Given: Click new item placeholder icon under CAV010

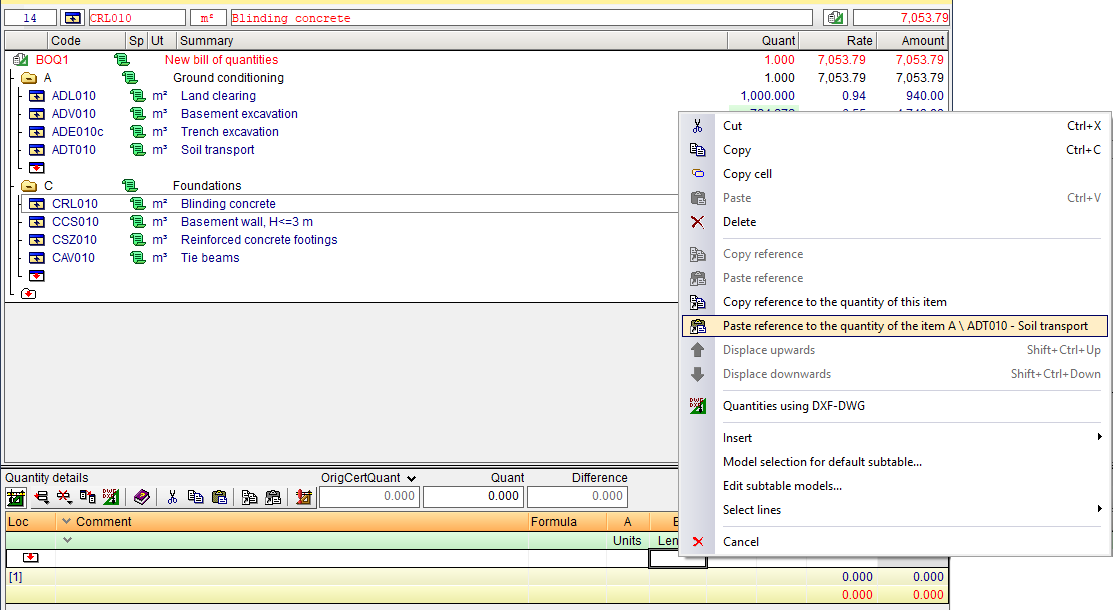Looking at the screenshot, I should point(36,276).
